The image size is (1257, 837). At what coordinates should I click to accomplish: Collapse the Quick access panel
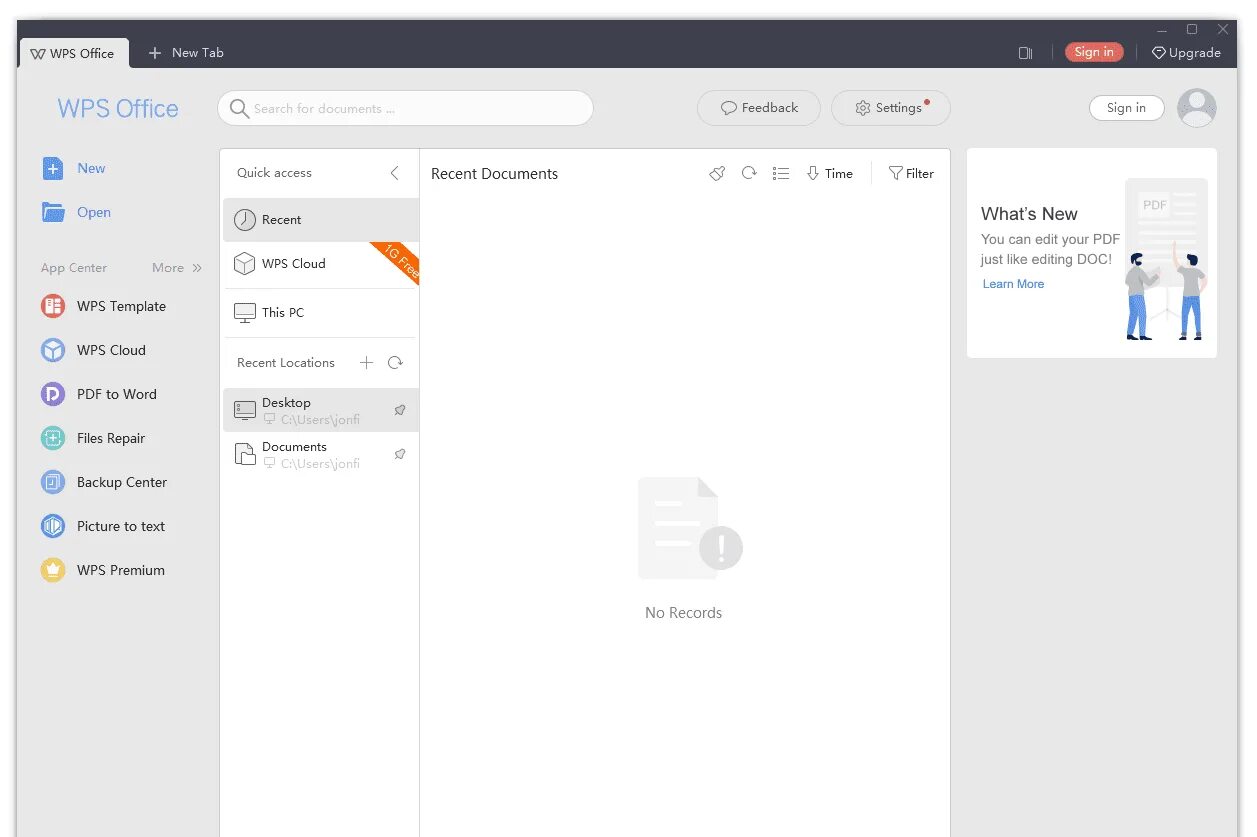394,173
